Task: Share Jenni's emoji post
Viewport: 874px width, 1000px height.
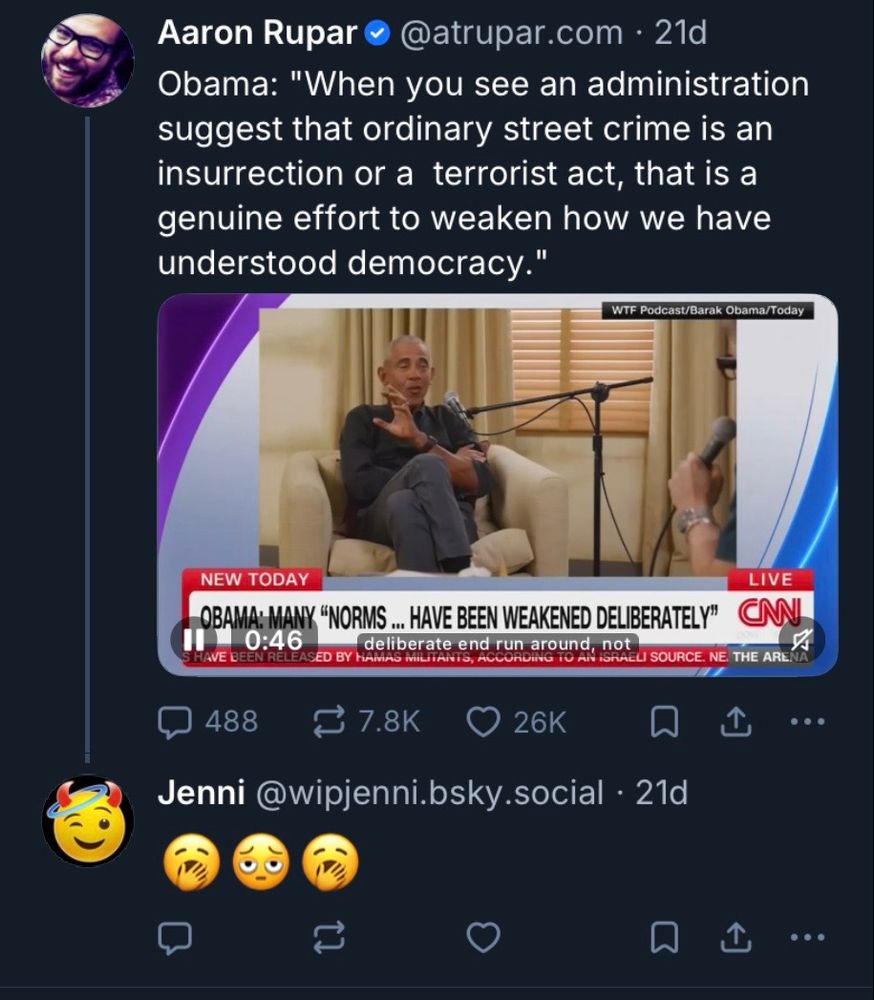Action: point(734,936)
